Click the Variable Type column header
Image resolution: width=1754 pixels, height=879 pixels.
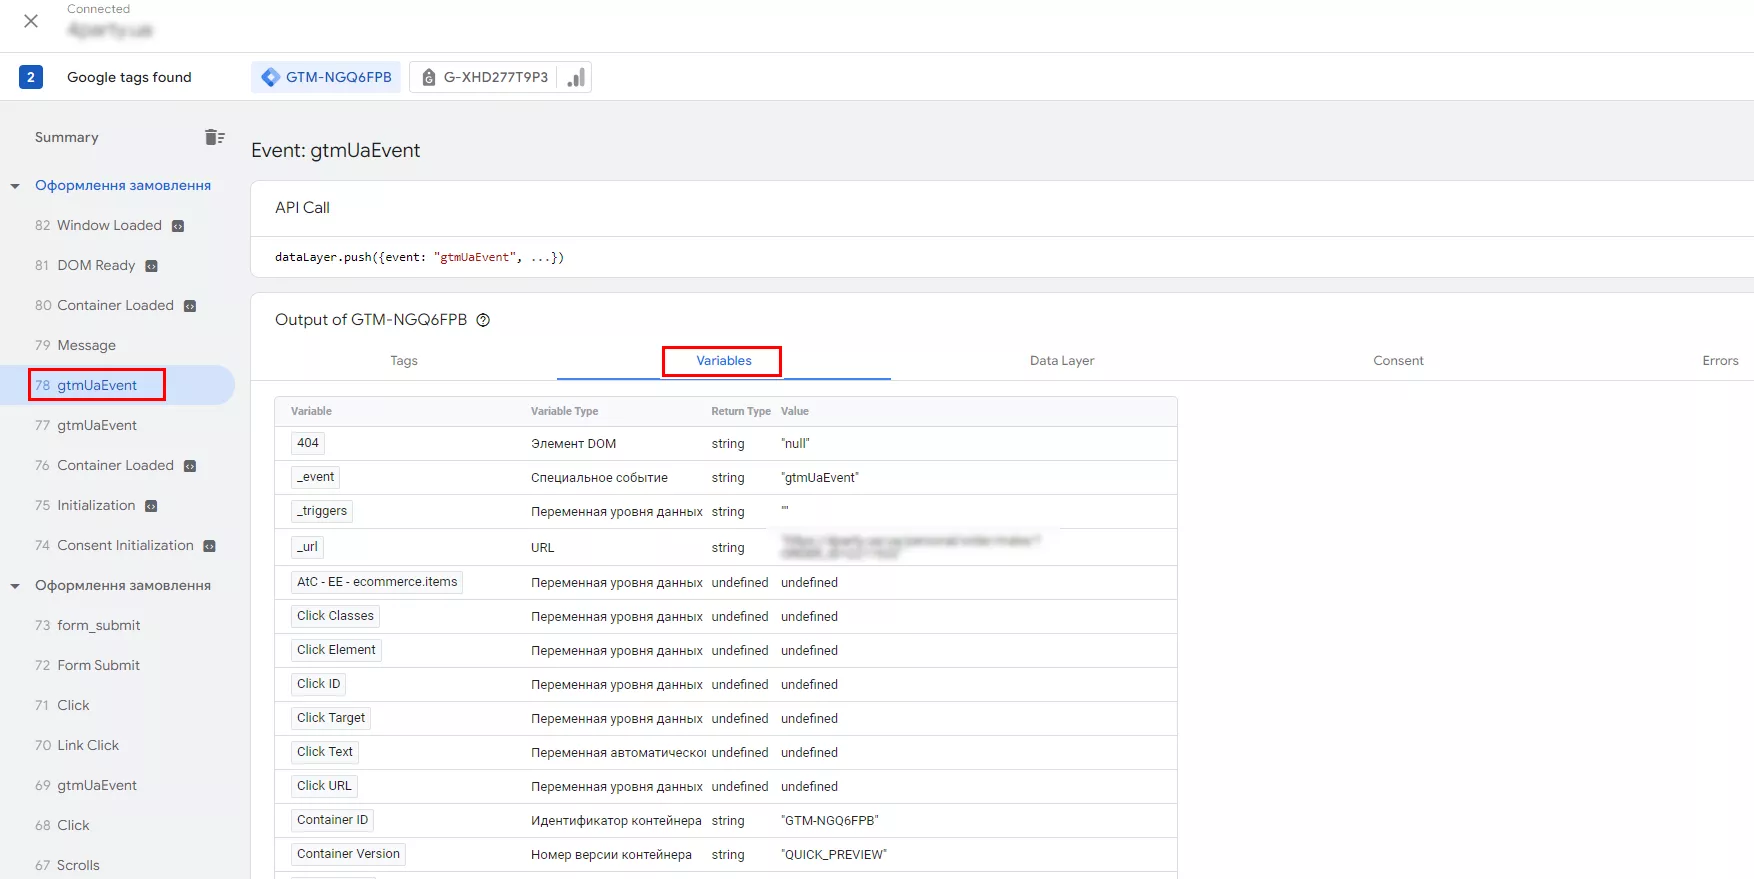pyautogui.click(x=564, y=411)
